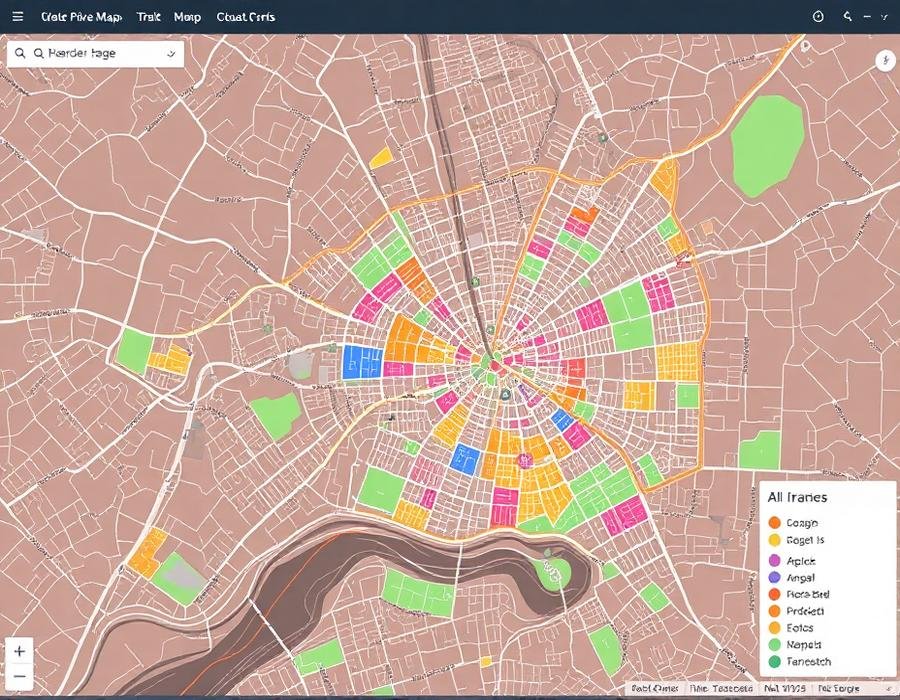Click the top bar icon right of the circle icon

coord(848,16)
